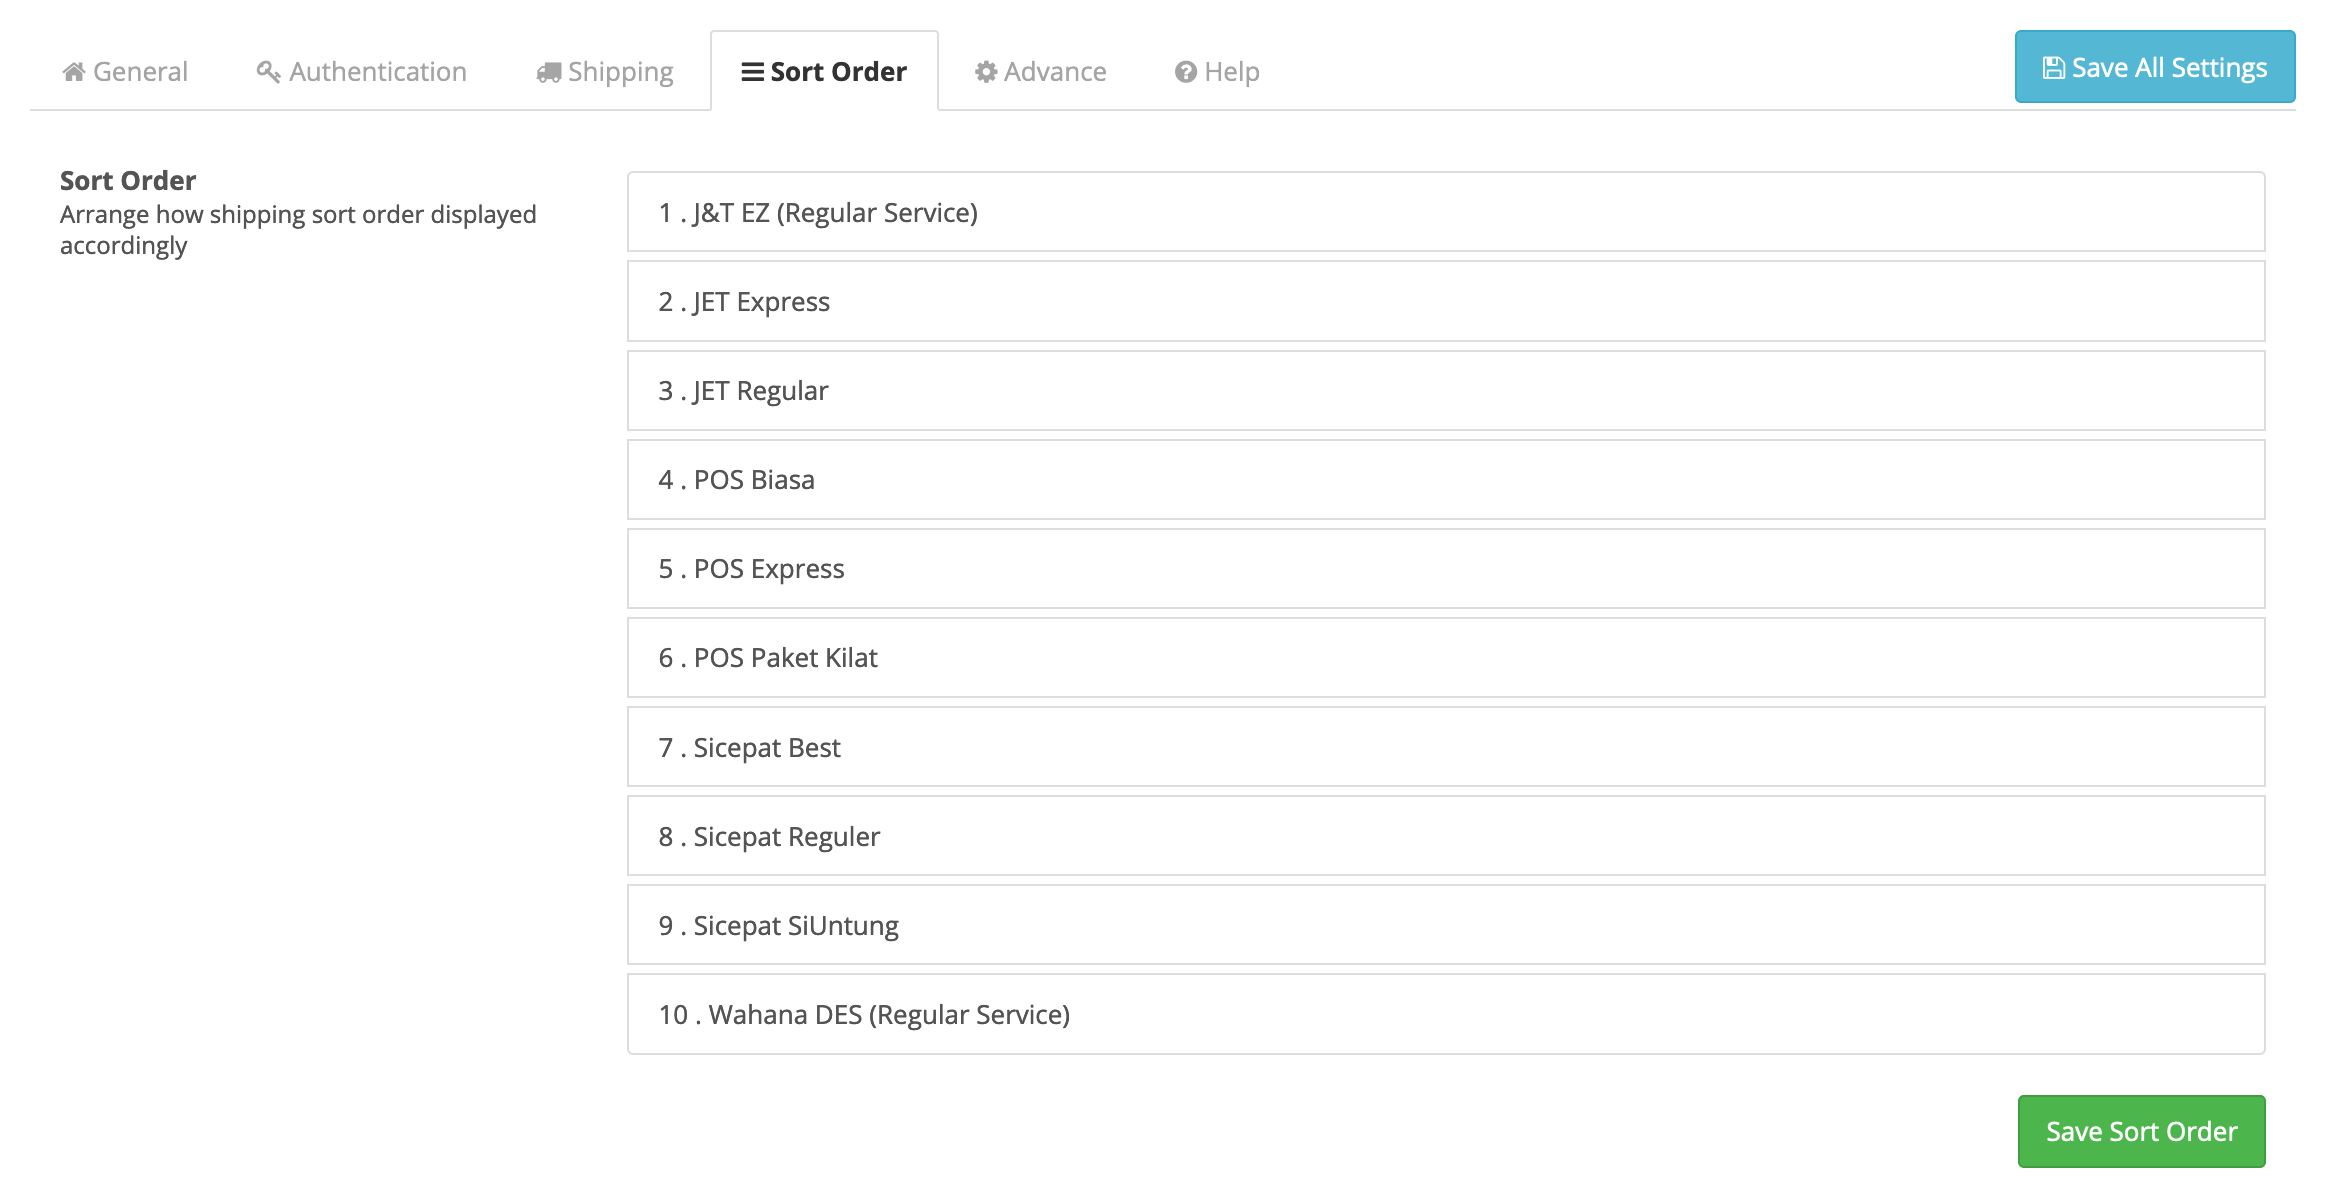
Task: Select the Sicepat Best sort item
Action: (x=1445, y=747)
